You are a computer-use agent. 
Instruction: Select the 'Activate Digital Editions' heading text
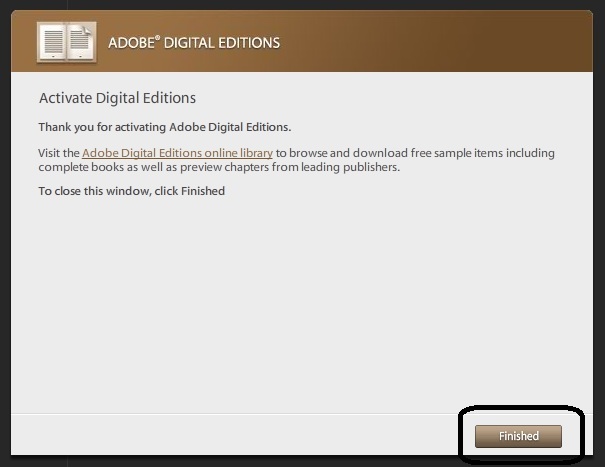tap(118, 98)
